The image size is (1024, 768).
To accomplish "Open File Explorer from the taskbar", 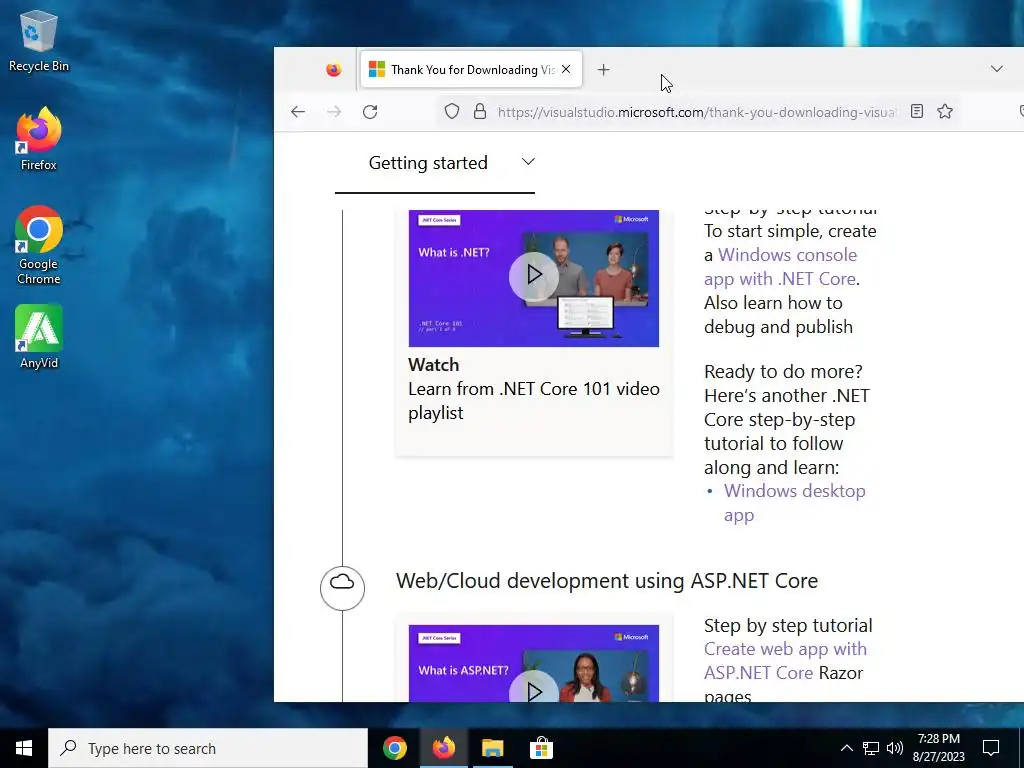I will (x=492, y=748).
